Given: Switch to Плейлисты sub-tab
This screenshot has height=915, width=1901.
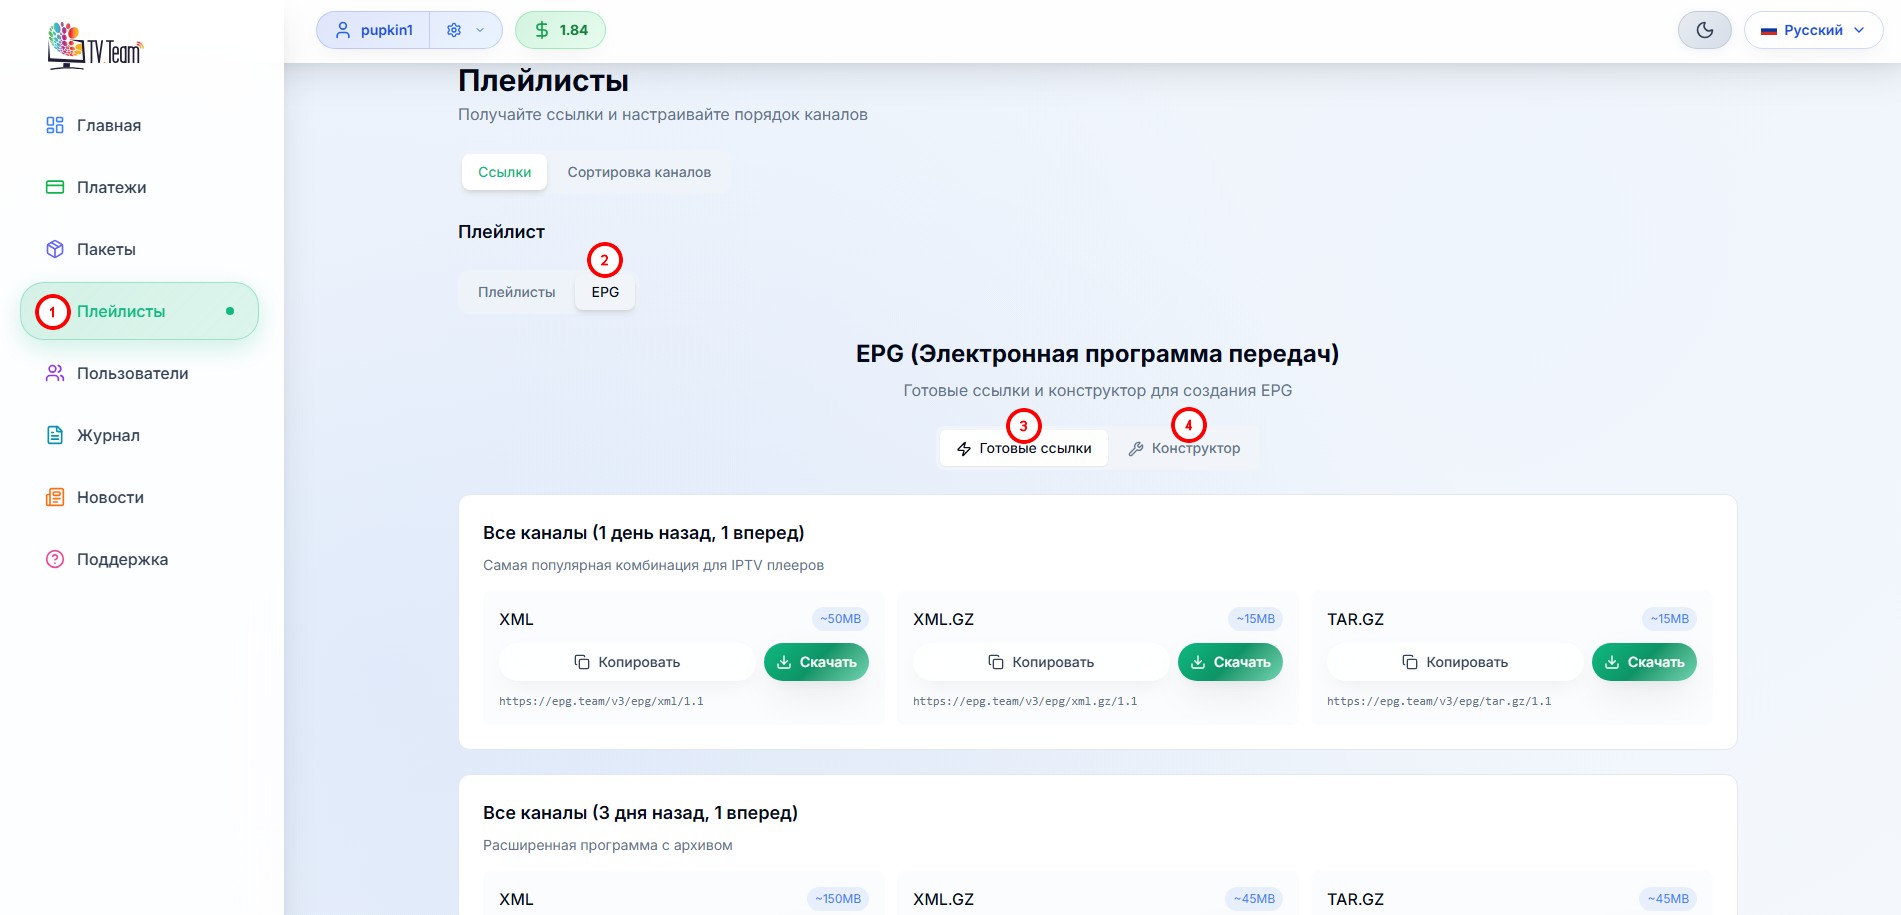Looking at the screenshot, I should [516, 292].
